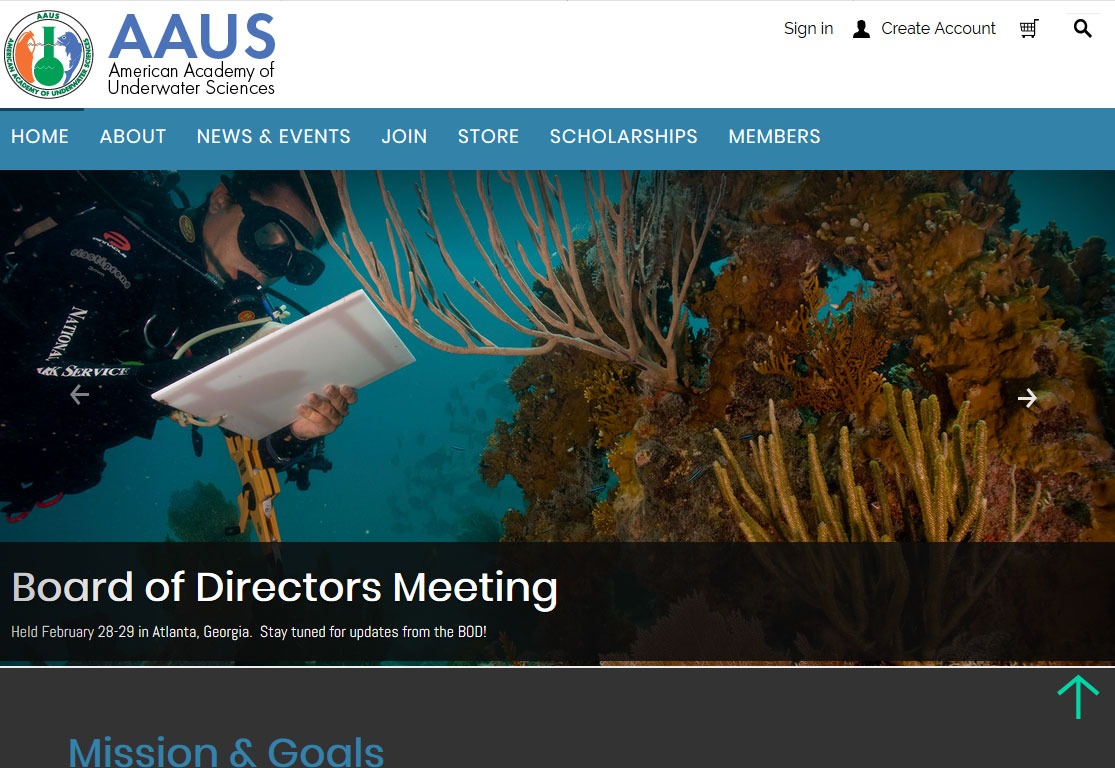Click the AAUS circular seal logo
Viewport: 1115px width, 768px height.
pos(48,54)
